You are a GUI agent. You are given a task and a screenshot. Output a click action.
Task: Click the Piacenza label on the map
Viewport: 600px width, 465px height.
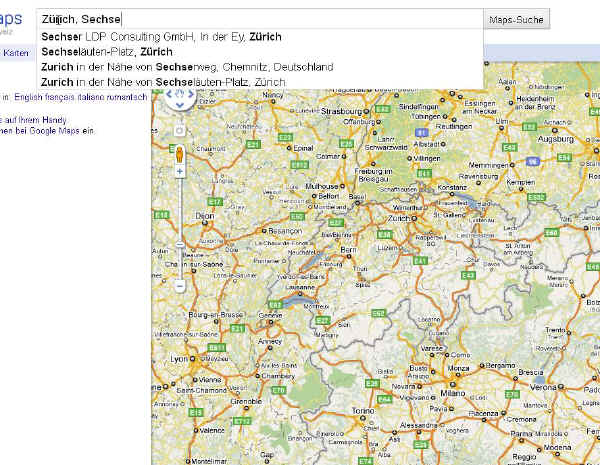[484, 414]
